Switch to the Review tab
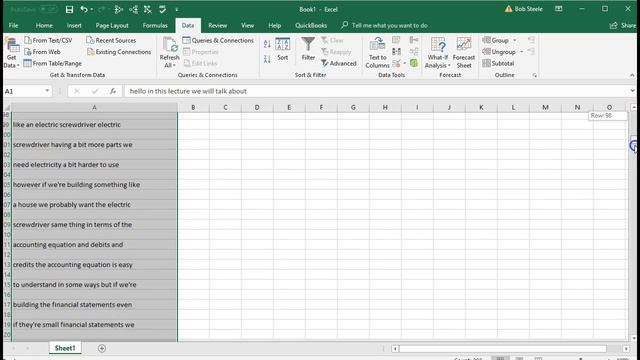640x360 pixels. pos(218,25)
